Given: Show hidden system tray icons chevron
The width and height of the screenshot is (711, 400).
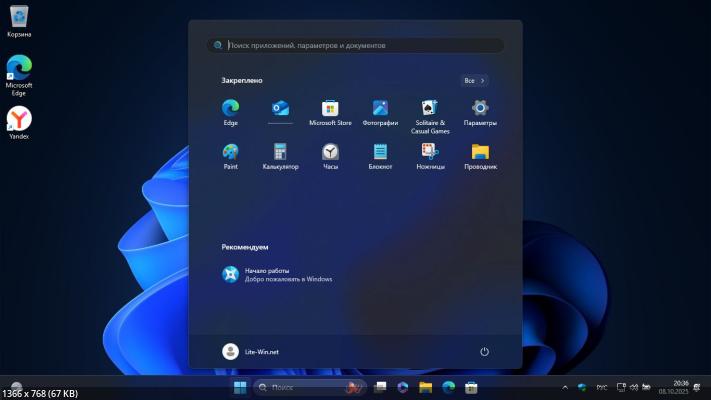Looking at the screenshot, I should pos(565,387).
